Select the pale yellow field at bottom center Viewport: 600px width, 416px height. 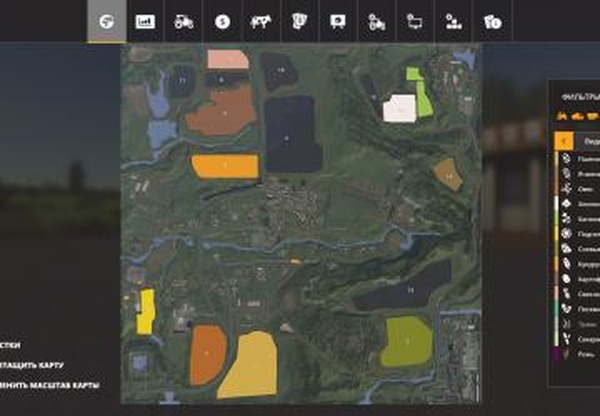pos(251,365)
